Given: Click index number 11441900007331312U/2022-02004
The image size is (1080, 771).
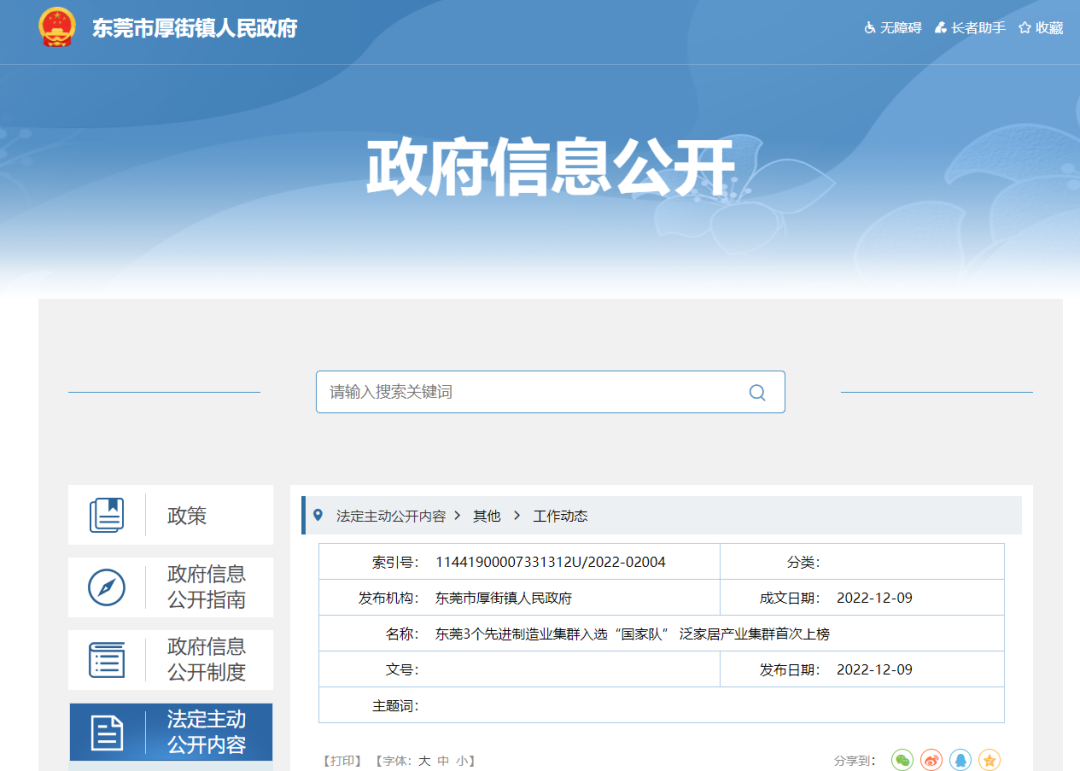Looking at the screenshot, I should point(550,562).
